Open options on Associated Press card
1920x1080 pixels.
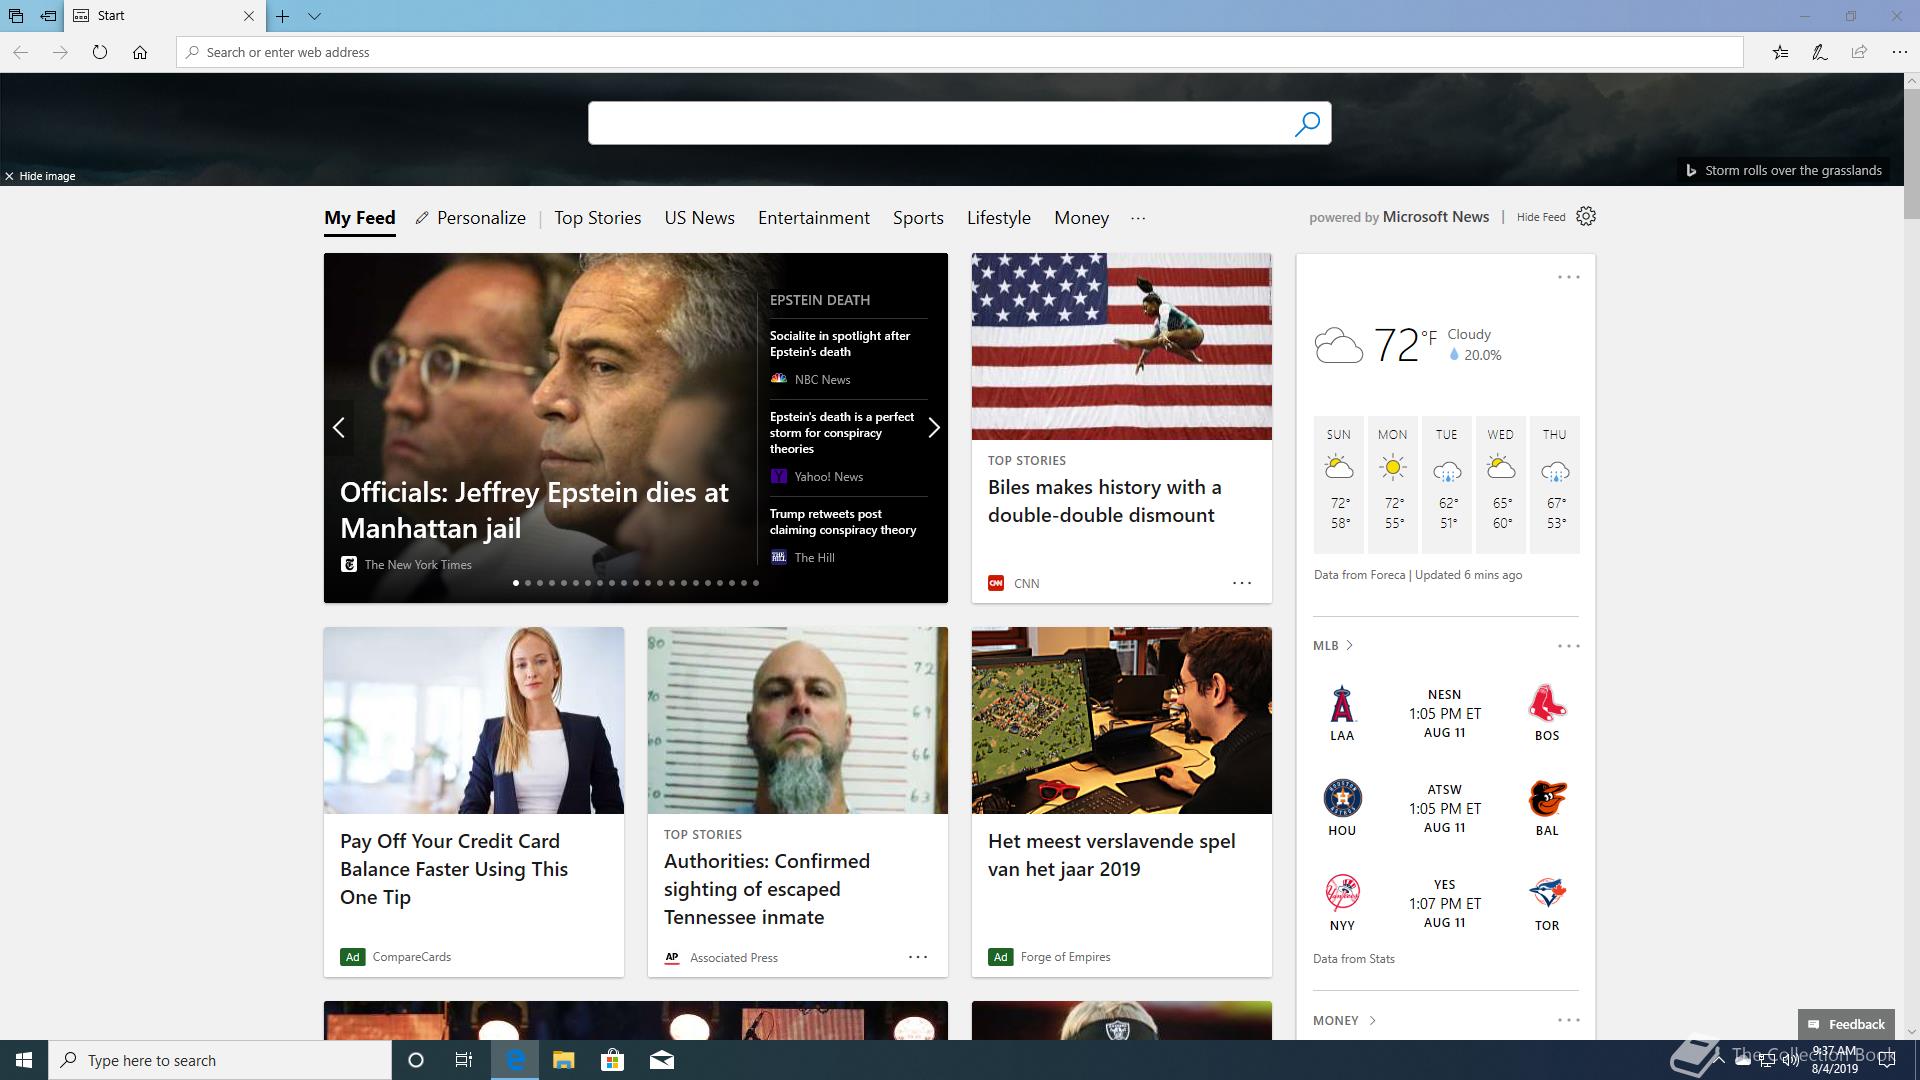[918, 957]
